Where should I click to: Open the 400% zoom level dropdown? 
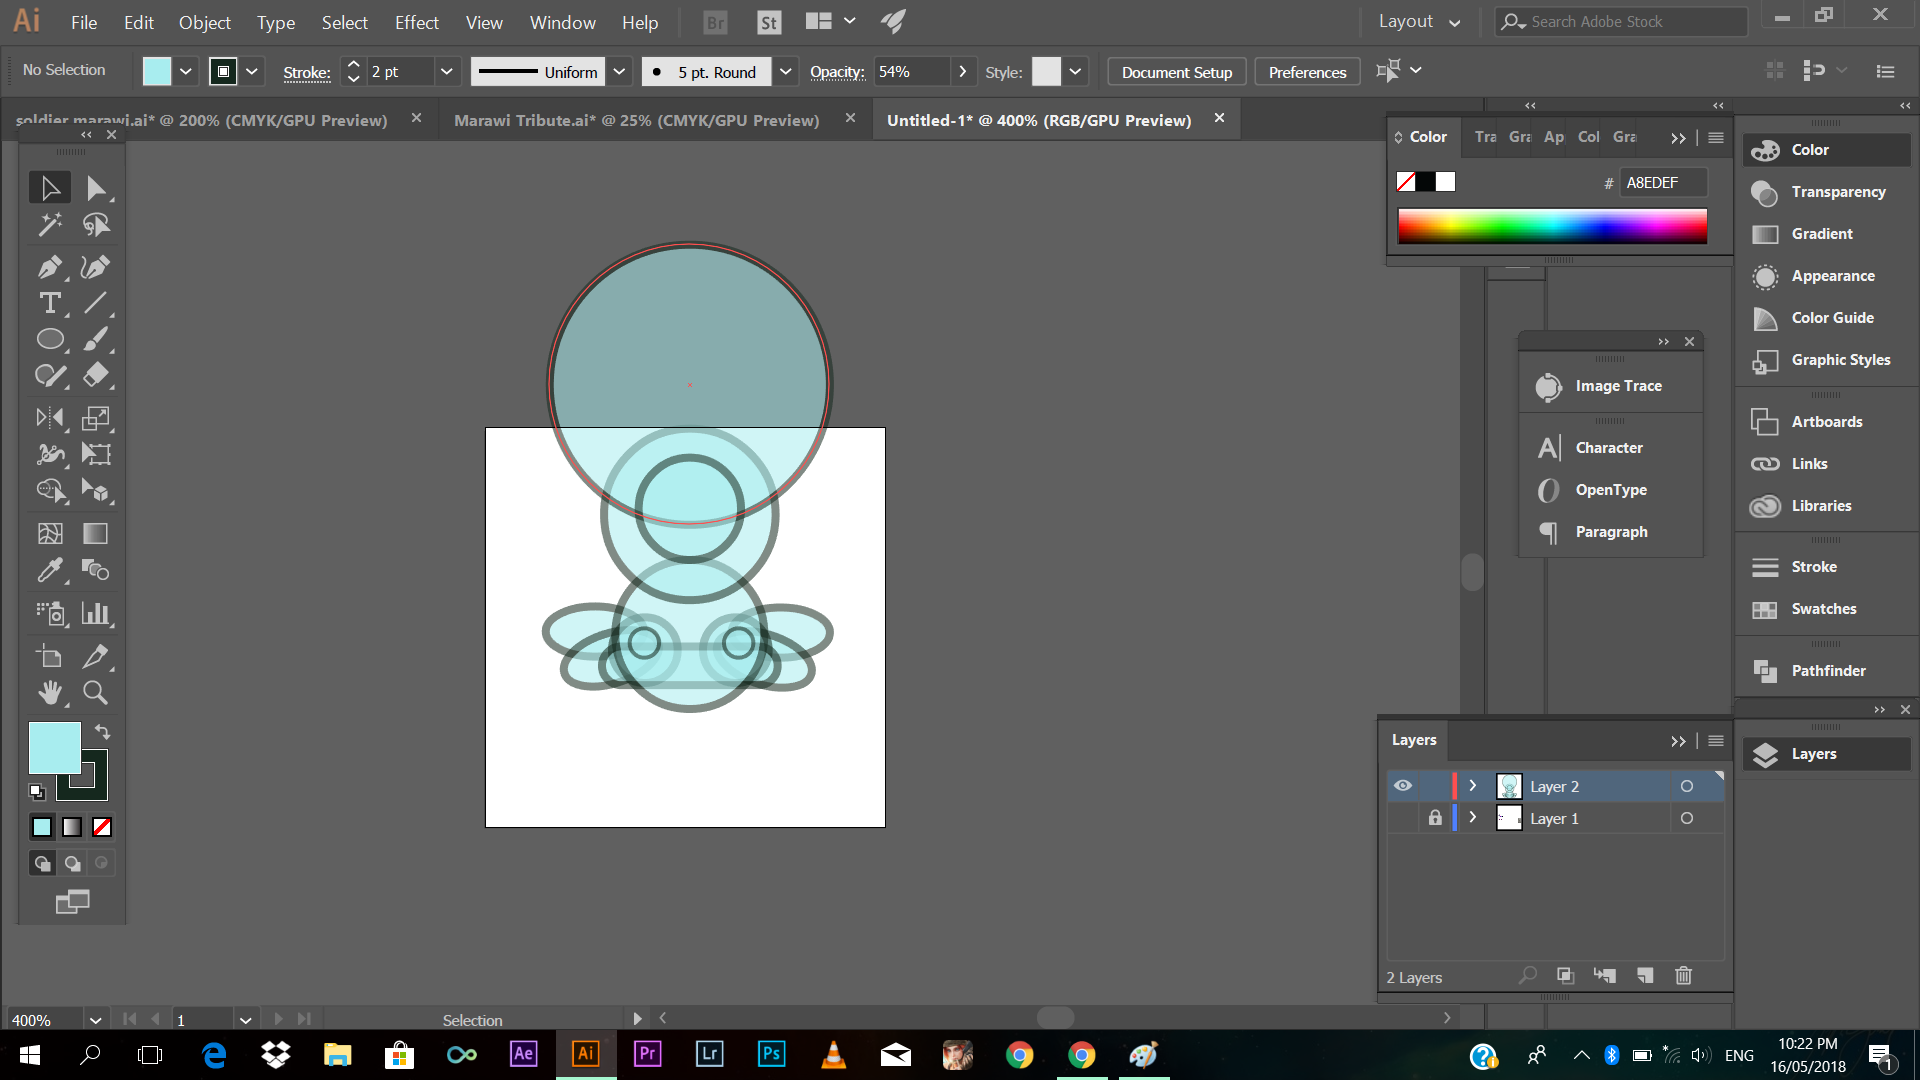95,1020
